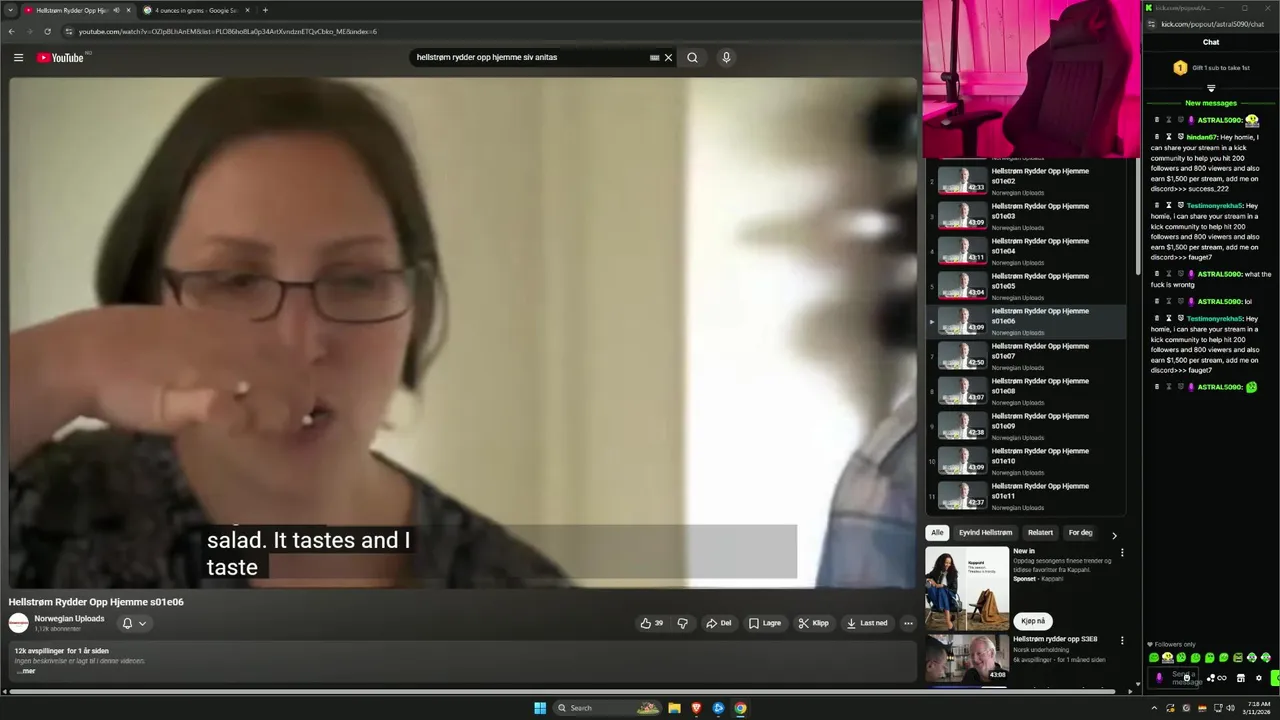Viewport: 1280px width, 720px height.
Task: Play playlist episode s01e02
Action: 1028,182
